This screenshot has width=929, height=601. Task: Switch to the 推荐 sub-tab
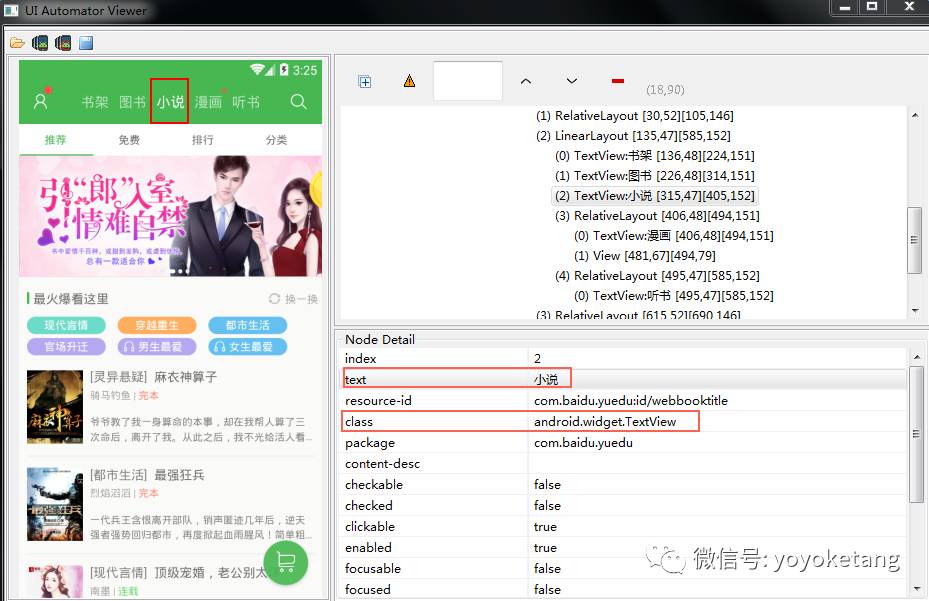pyautogui.click(x=56, y=140)
